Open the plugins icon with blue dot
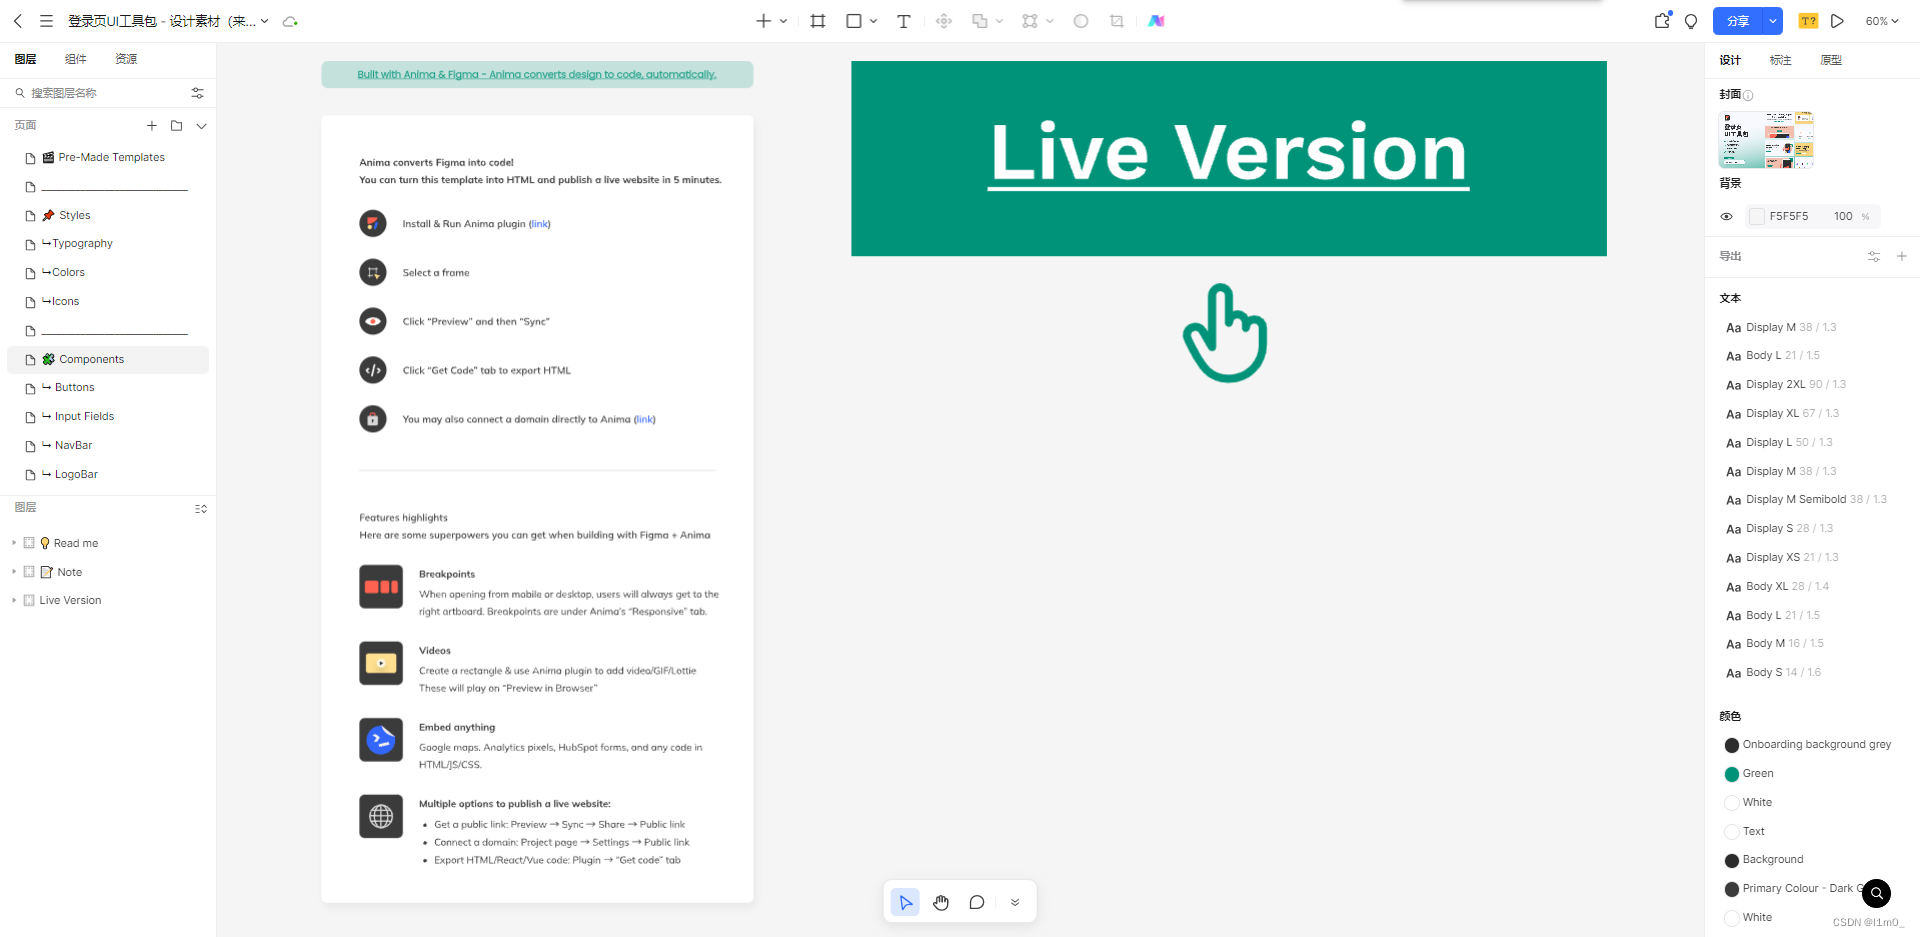Screen dimensions: 1920x937 (1662, 20)
